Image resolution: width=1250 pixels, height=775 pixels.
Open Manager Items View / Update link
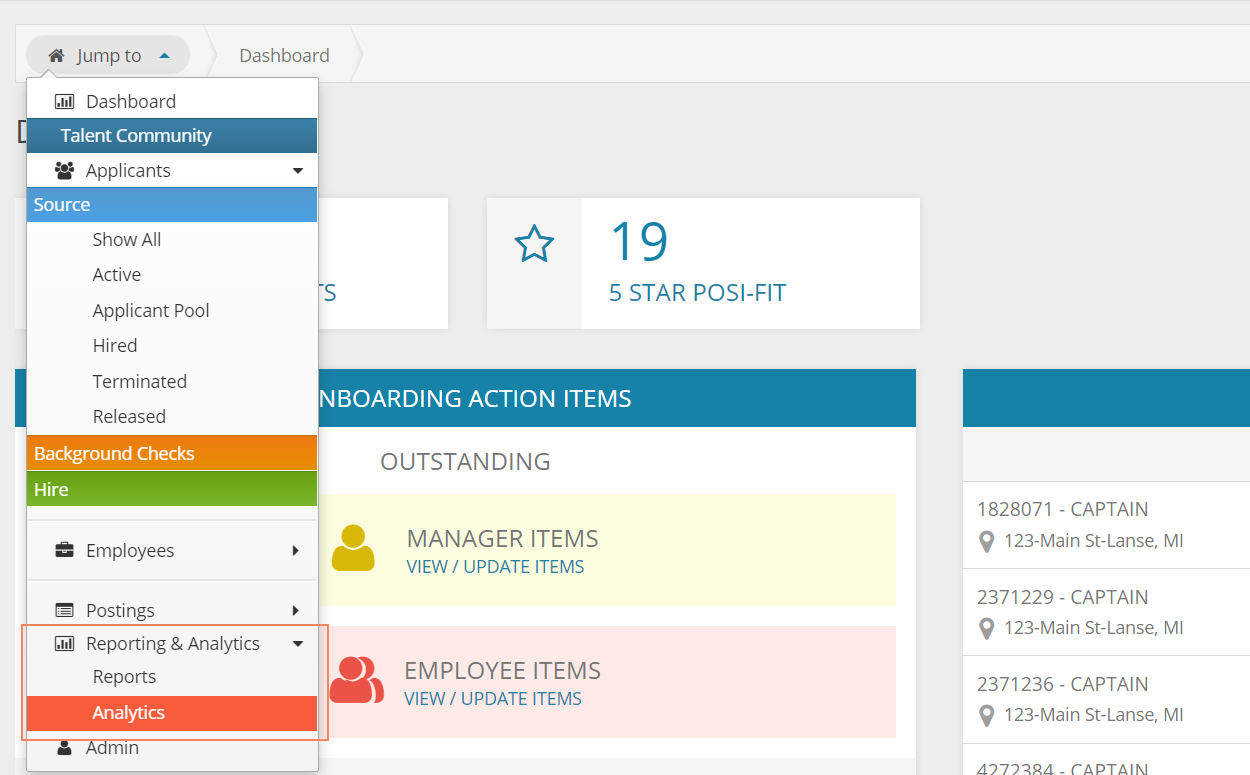[x=495, y=567]
